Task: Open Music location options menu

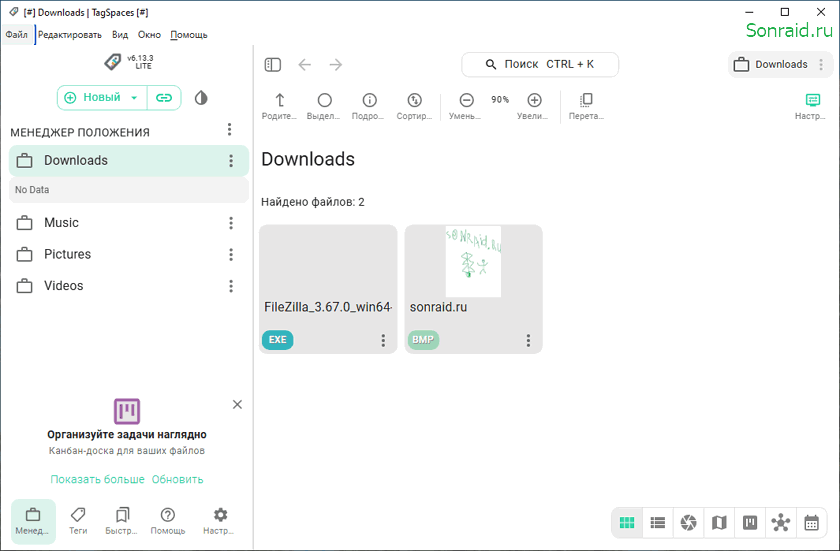Action: (231, 223)
